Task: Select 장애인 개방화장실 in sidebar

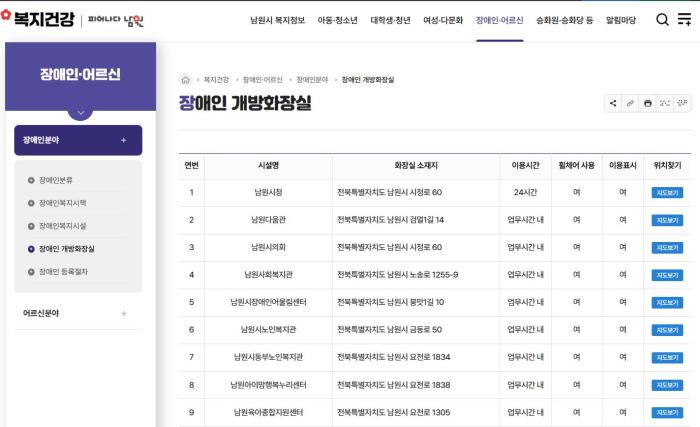Action: tap(67, 249)
